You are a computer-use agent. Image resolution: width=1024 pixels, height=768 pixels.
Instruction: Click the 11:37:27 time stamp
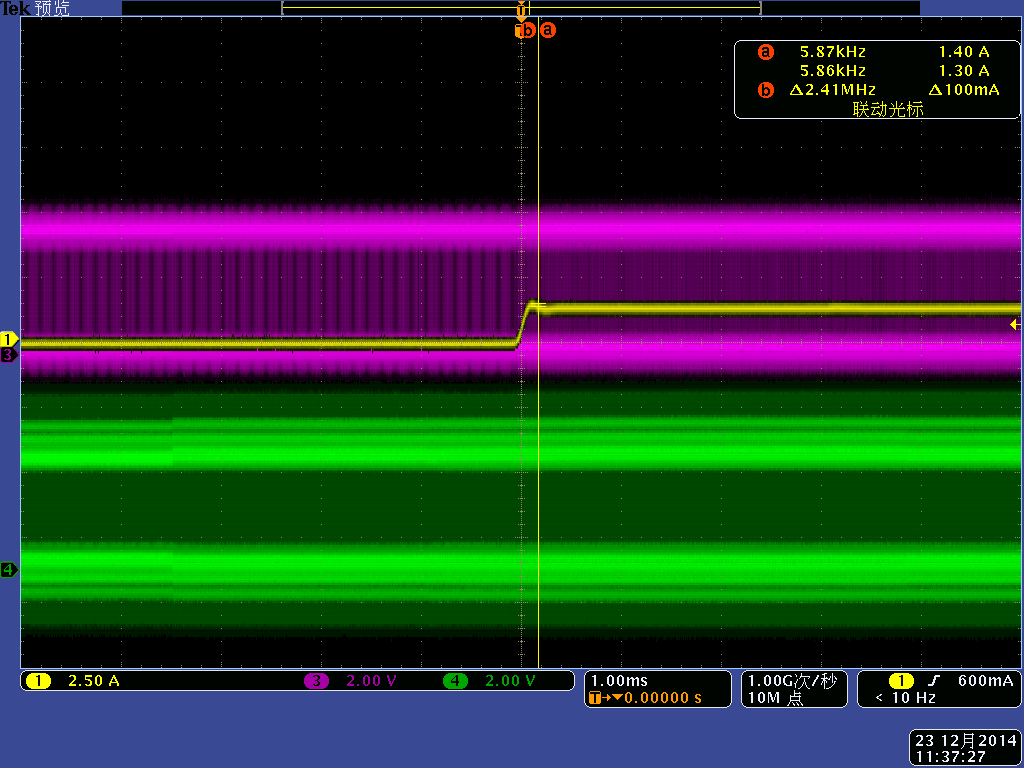951,758
